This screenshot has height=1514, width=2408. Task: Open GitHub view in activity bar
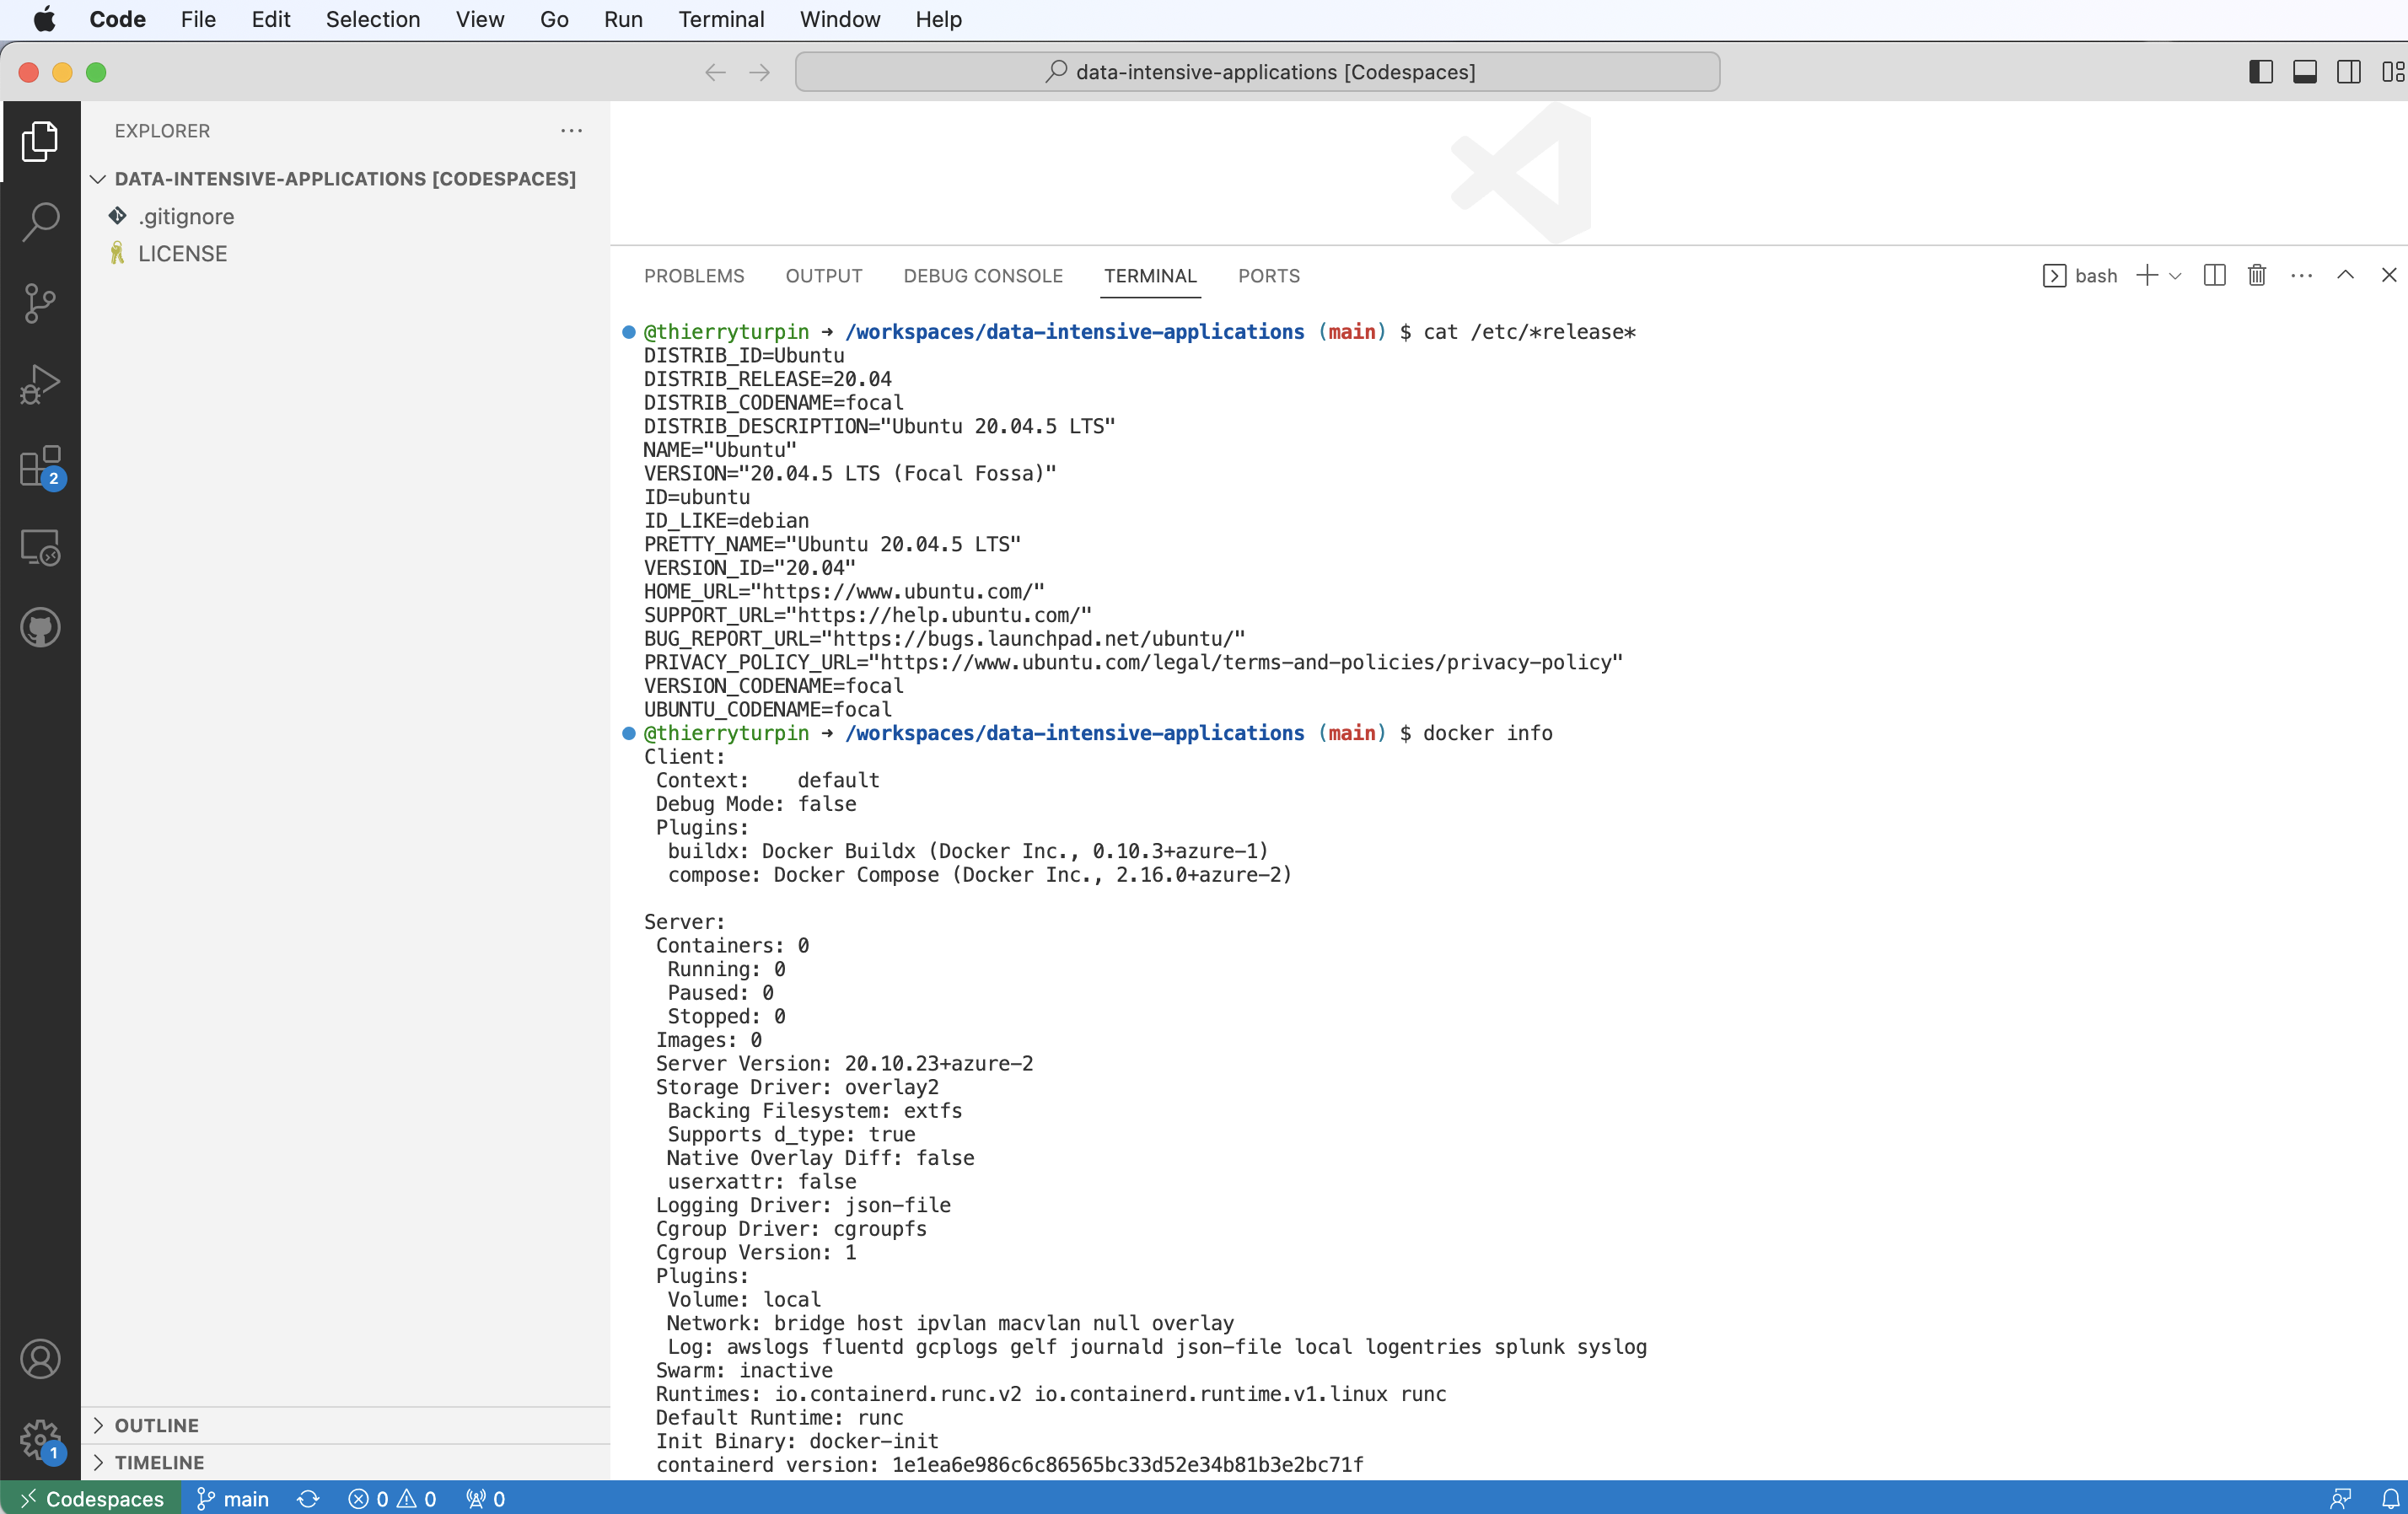(40, 628)
